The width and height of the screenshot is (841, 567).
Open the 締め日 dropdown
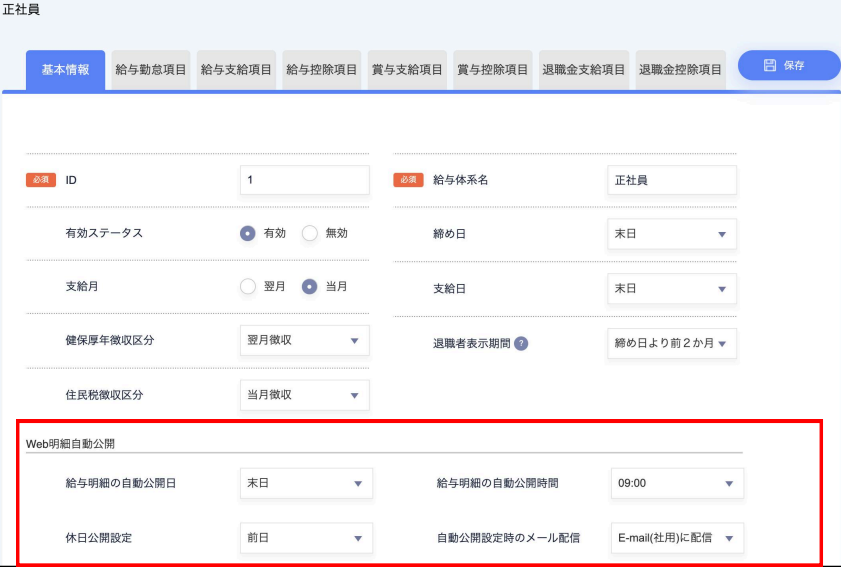(671, 234)
